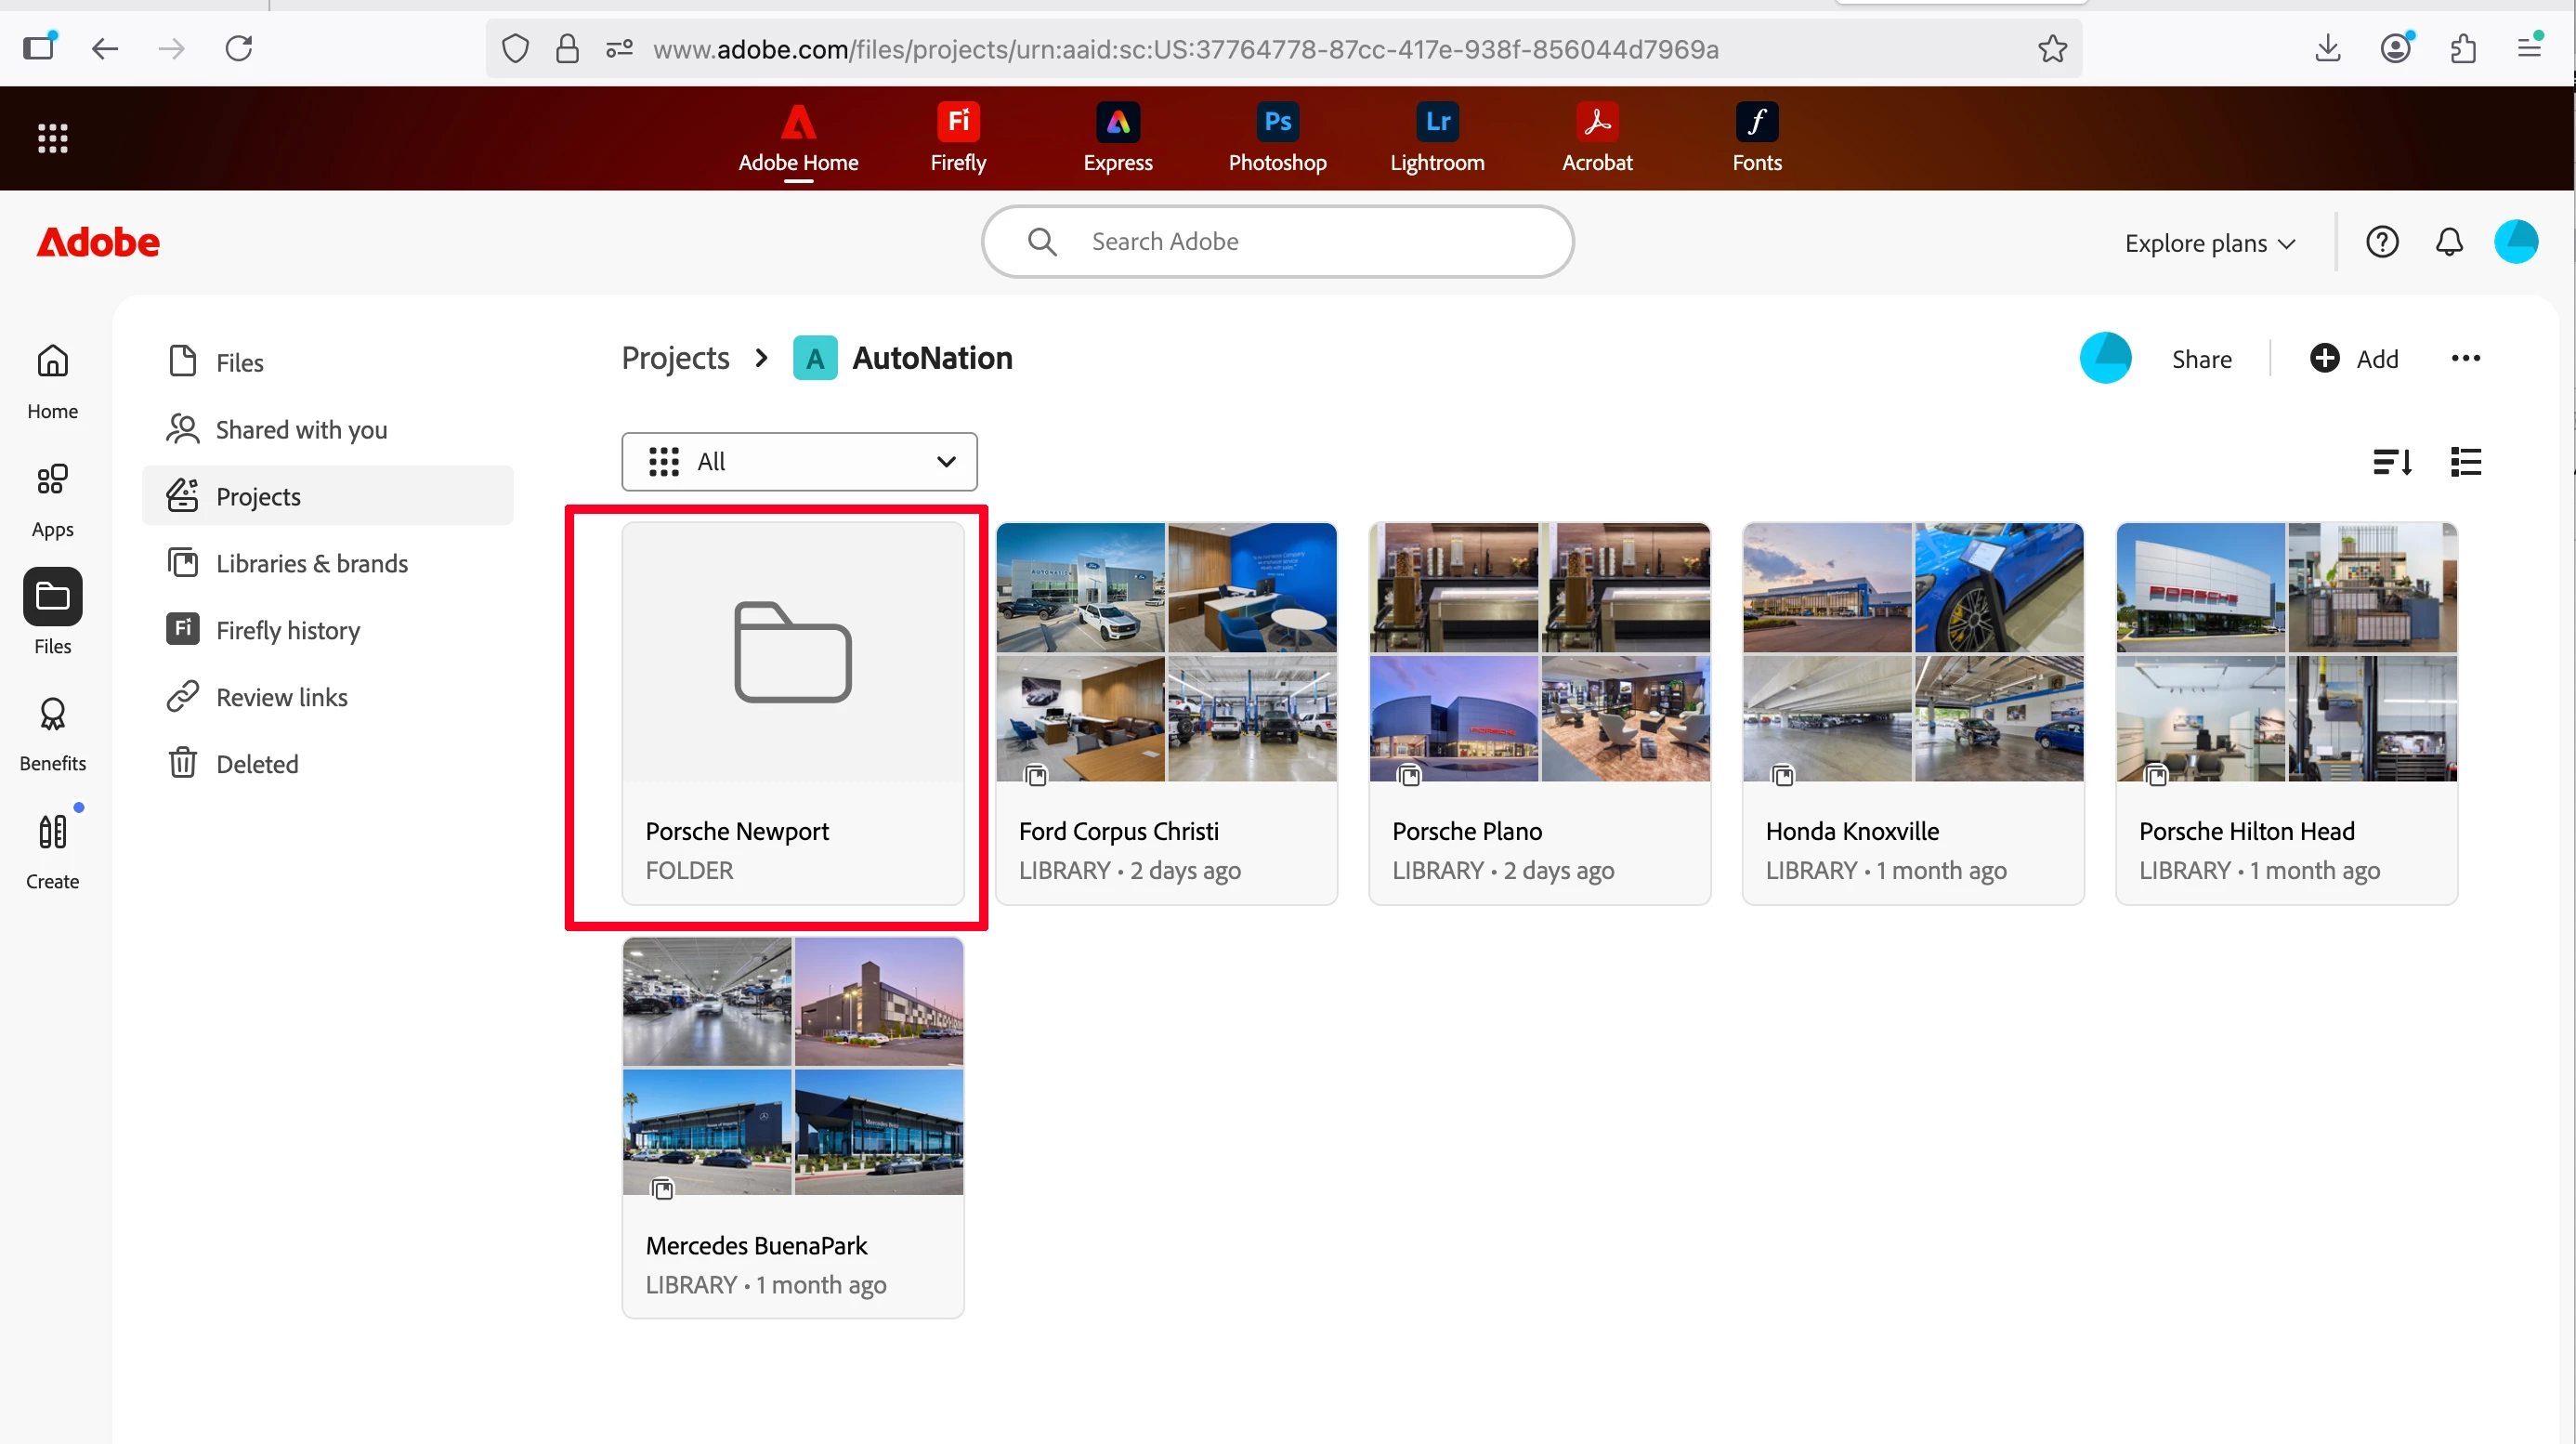Bookmark this page with star icon
2576x1444 pixels.
pos(2052,48)
